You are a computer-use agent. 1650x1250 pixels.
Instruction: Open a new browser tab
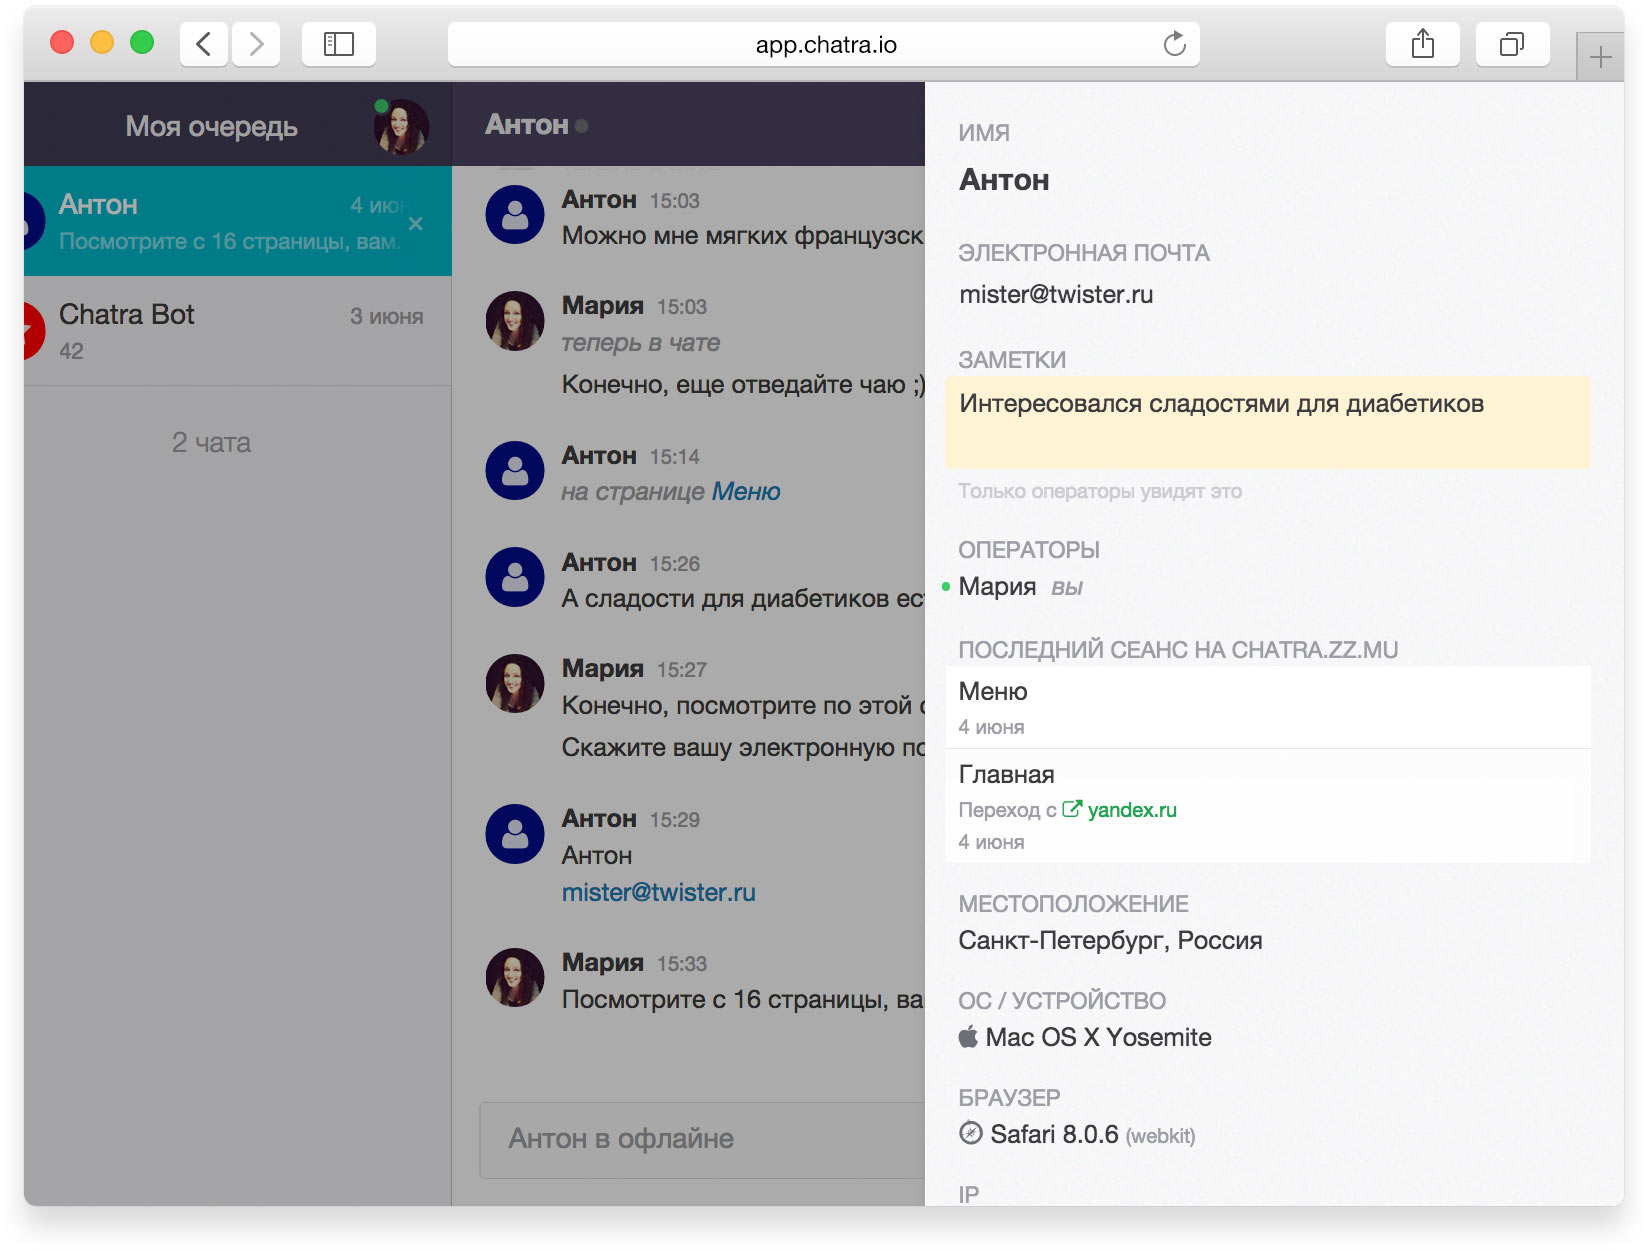pyautogui.click(x=1600, y=58)
